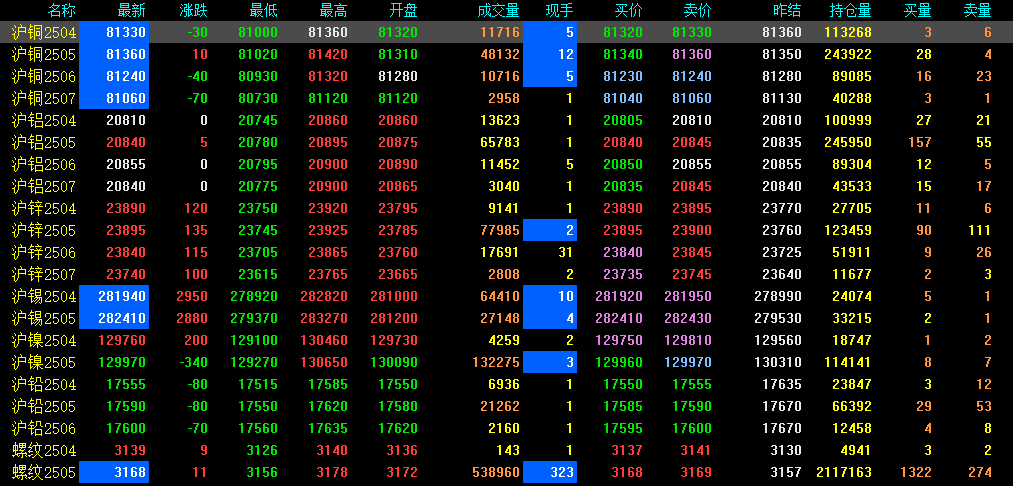Click highlighted latest price 282410

point(122,318)
